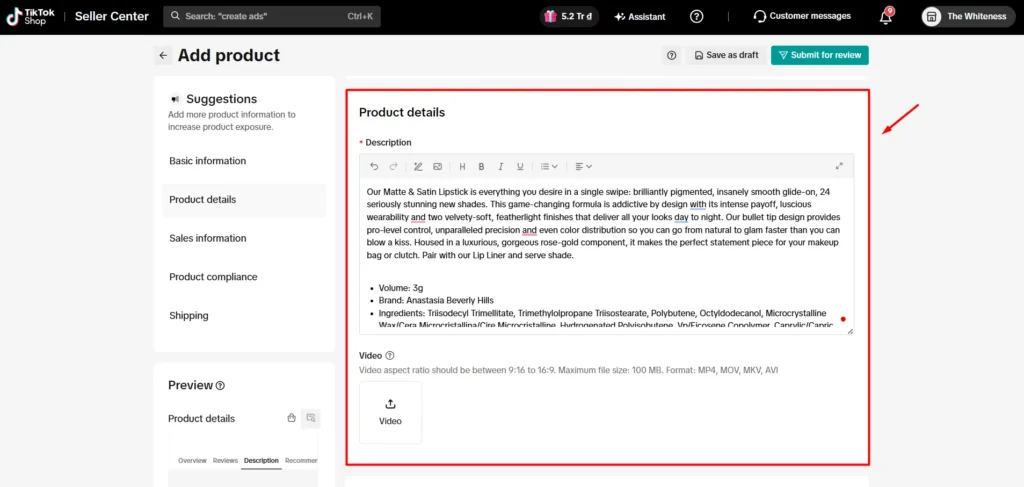The image size is (1024, 487).
Task: Click the AI writing pen icon in editor
Action: [x=418, y=166]
